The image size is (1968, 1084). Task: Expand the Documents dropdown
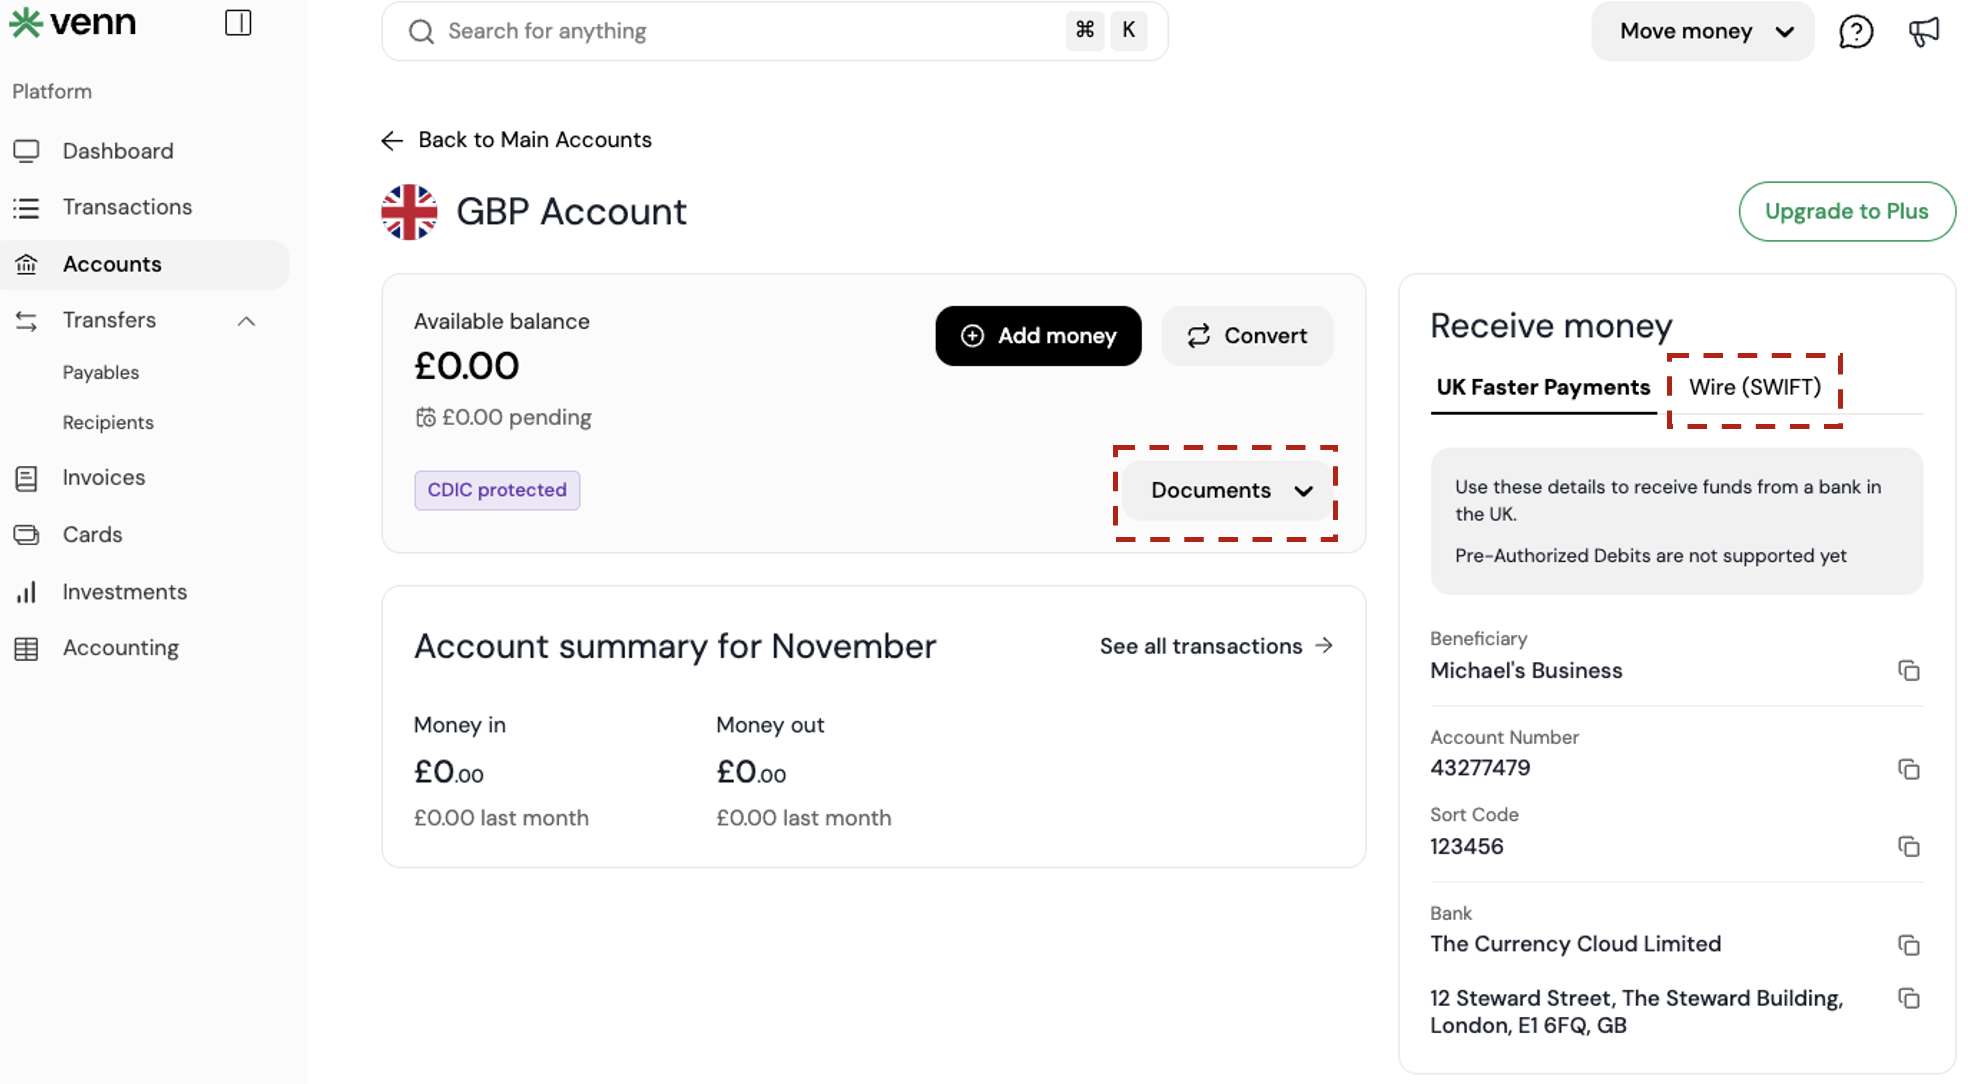coord(1229,491)
